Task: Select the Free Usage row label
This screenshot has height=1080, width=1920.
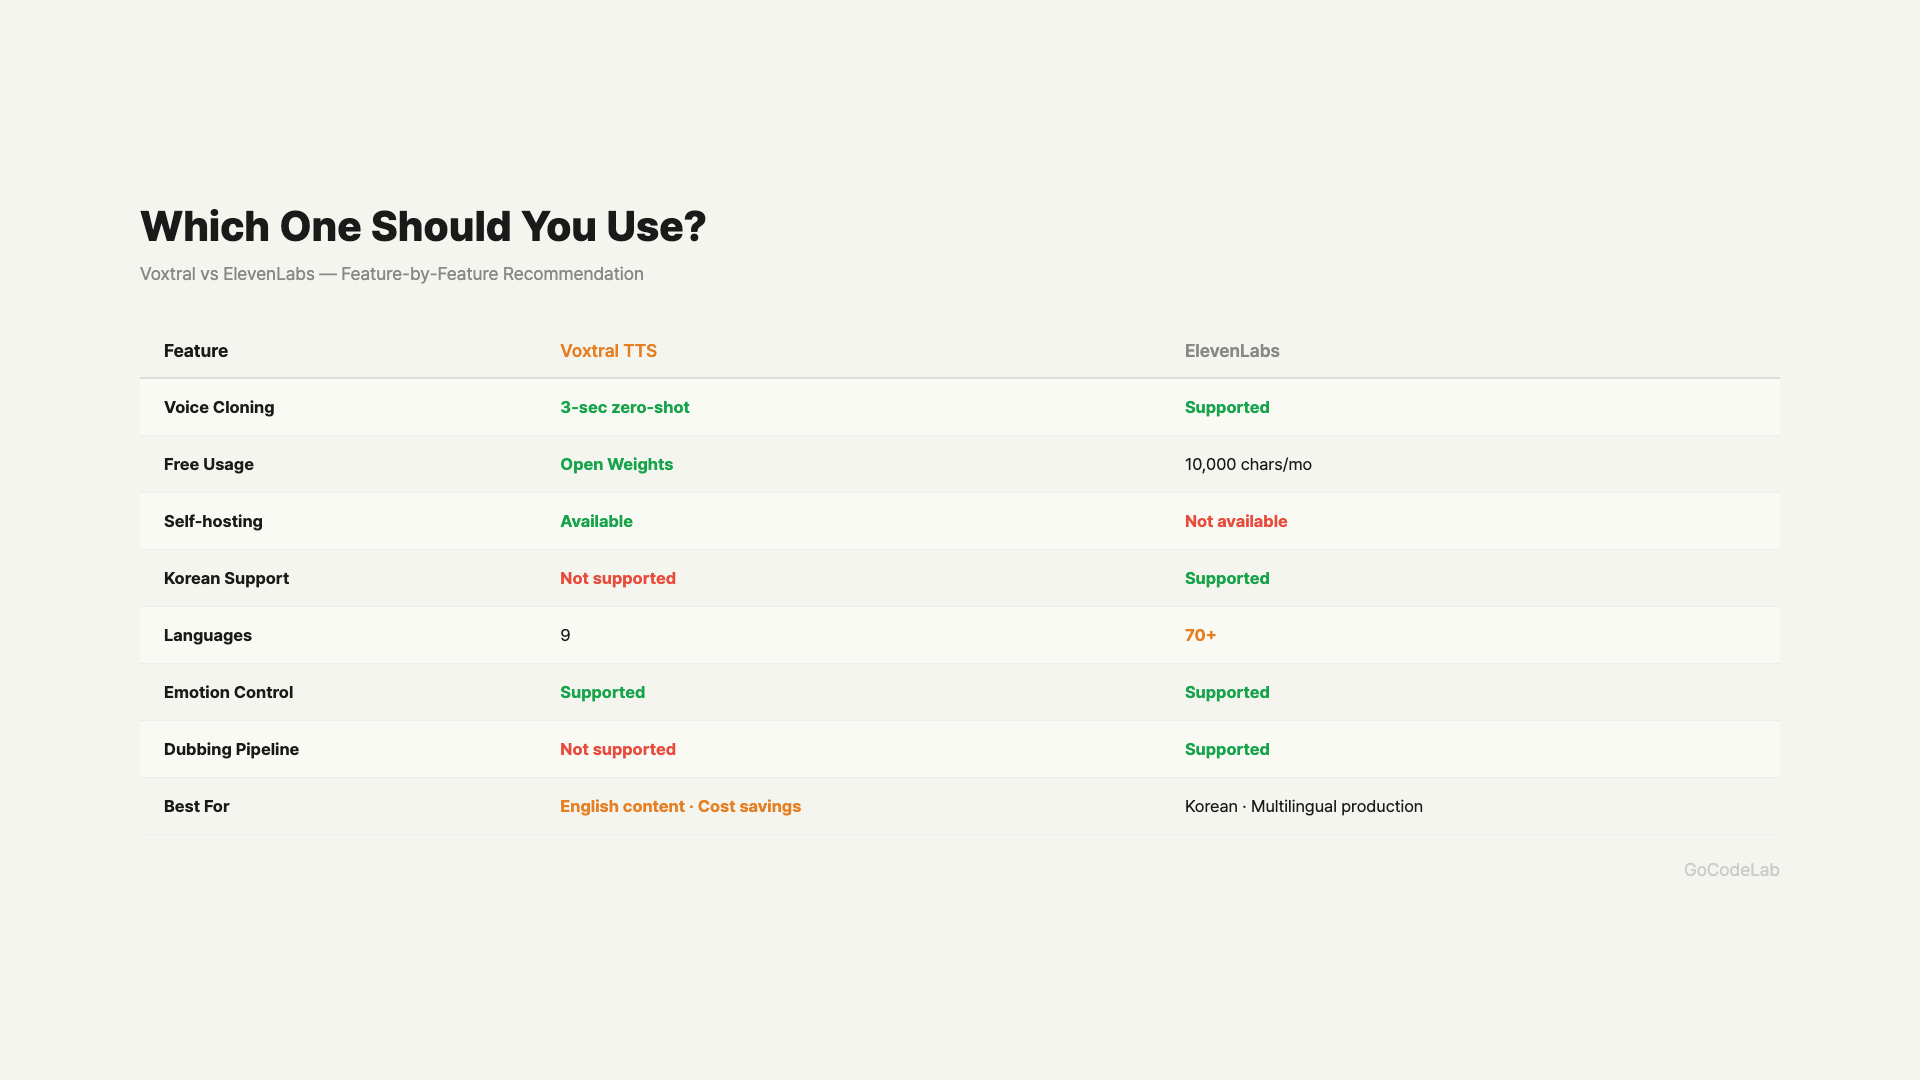Action: pos(209,464)
